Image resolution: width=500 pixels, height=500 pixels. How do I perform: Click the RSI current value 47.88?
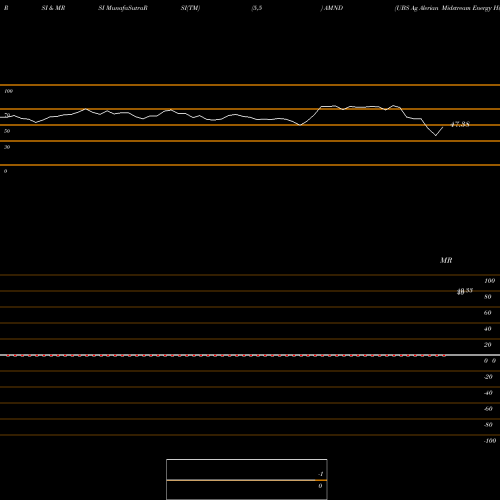point(460,124)
